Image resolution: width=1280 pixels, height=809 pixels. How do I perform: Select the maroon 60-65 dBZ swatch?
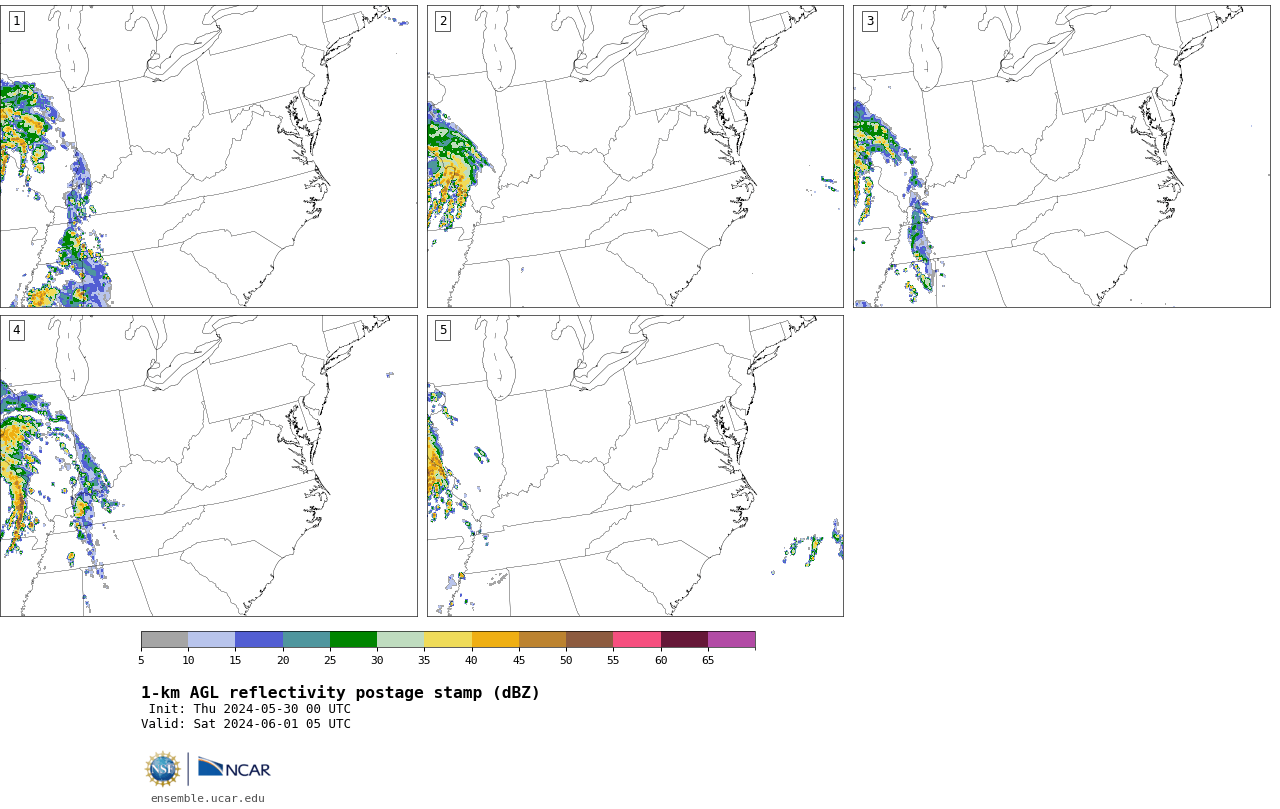point(684,640)
